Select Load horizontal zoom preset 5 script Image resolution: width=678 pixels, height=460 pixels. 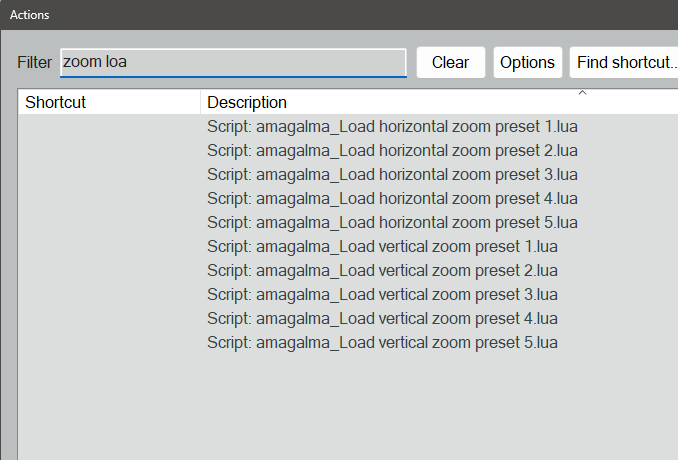tap(392, 223)
